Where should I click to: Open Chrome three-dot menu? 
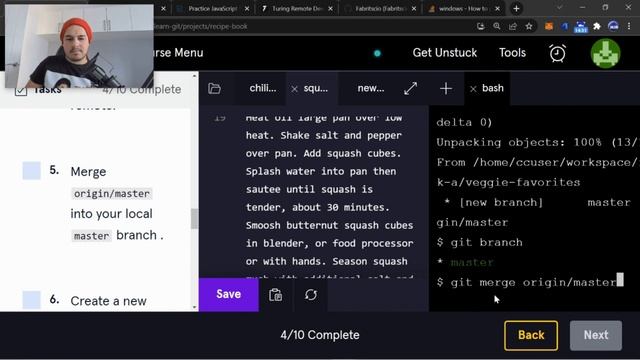[x=629, y=27]
